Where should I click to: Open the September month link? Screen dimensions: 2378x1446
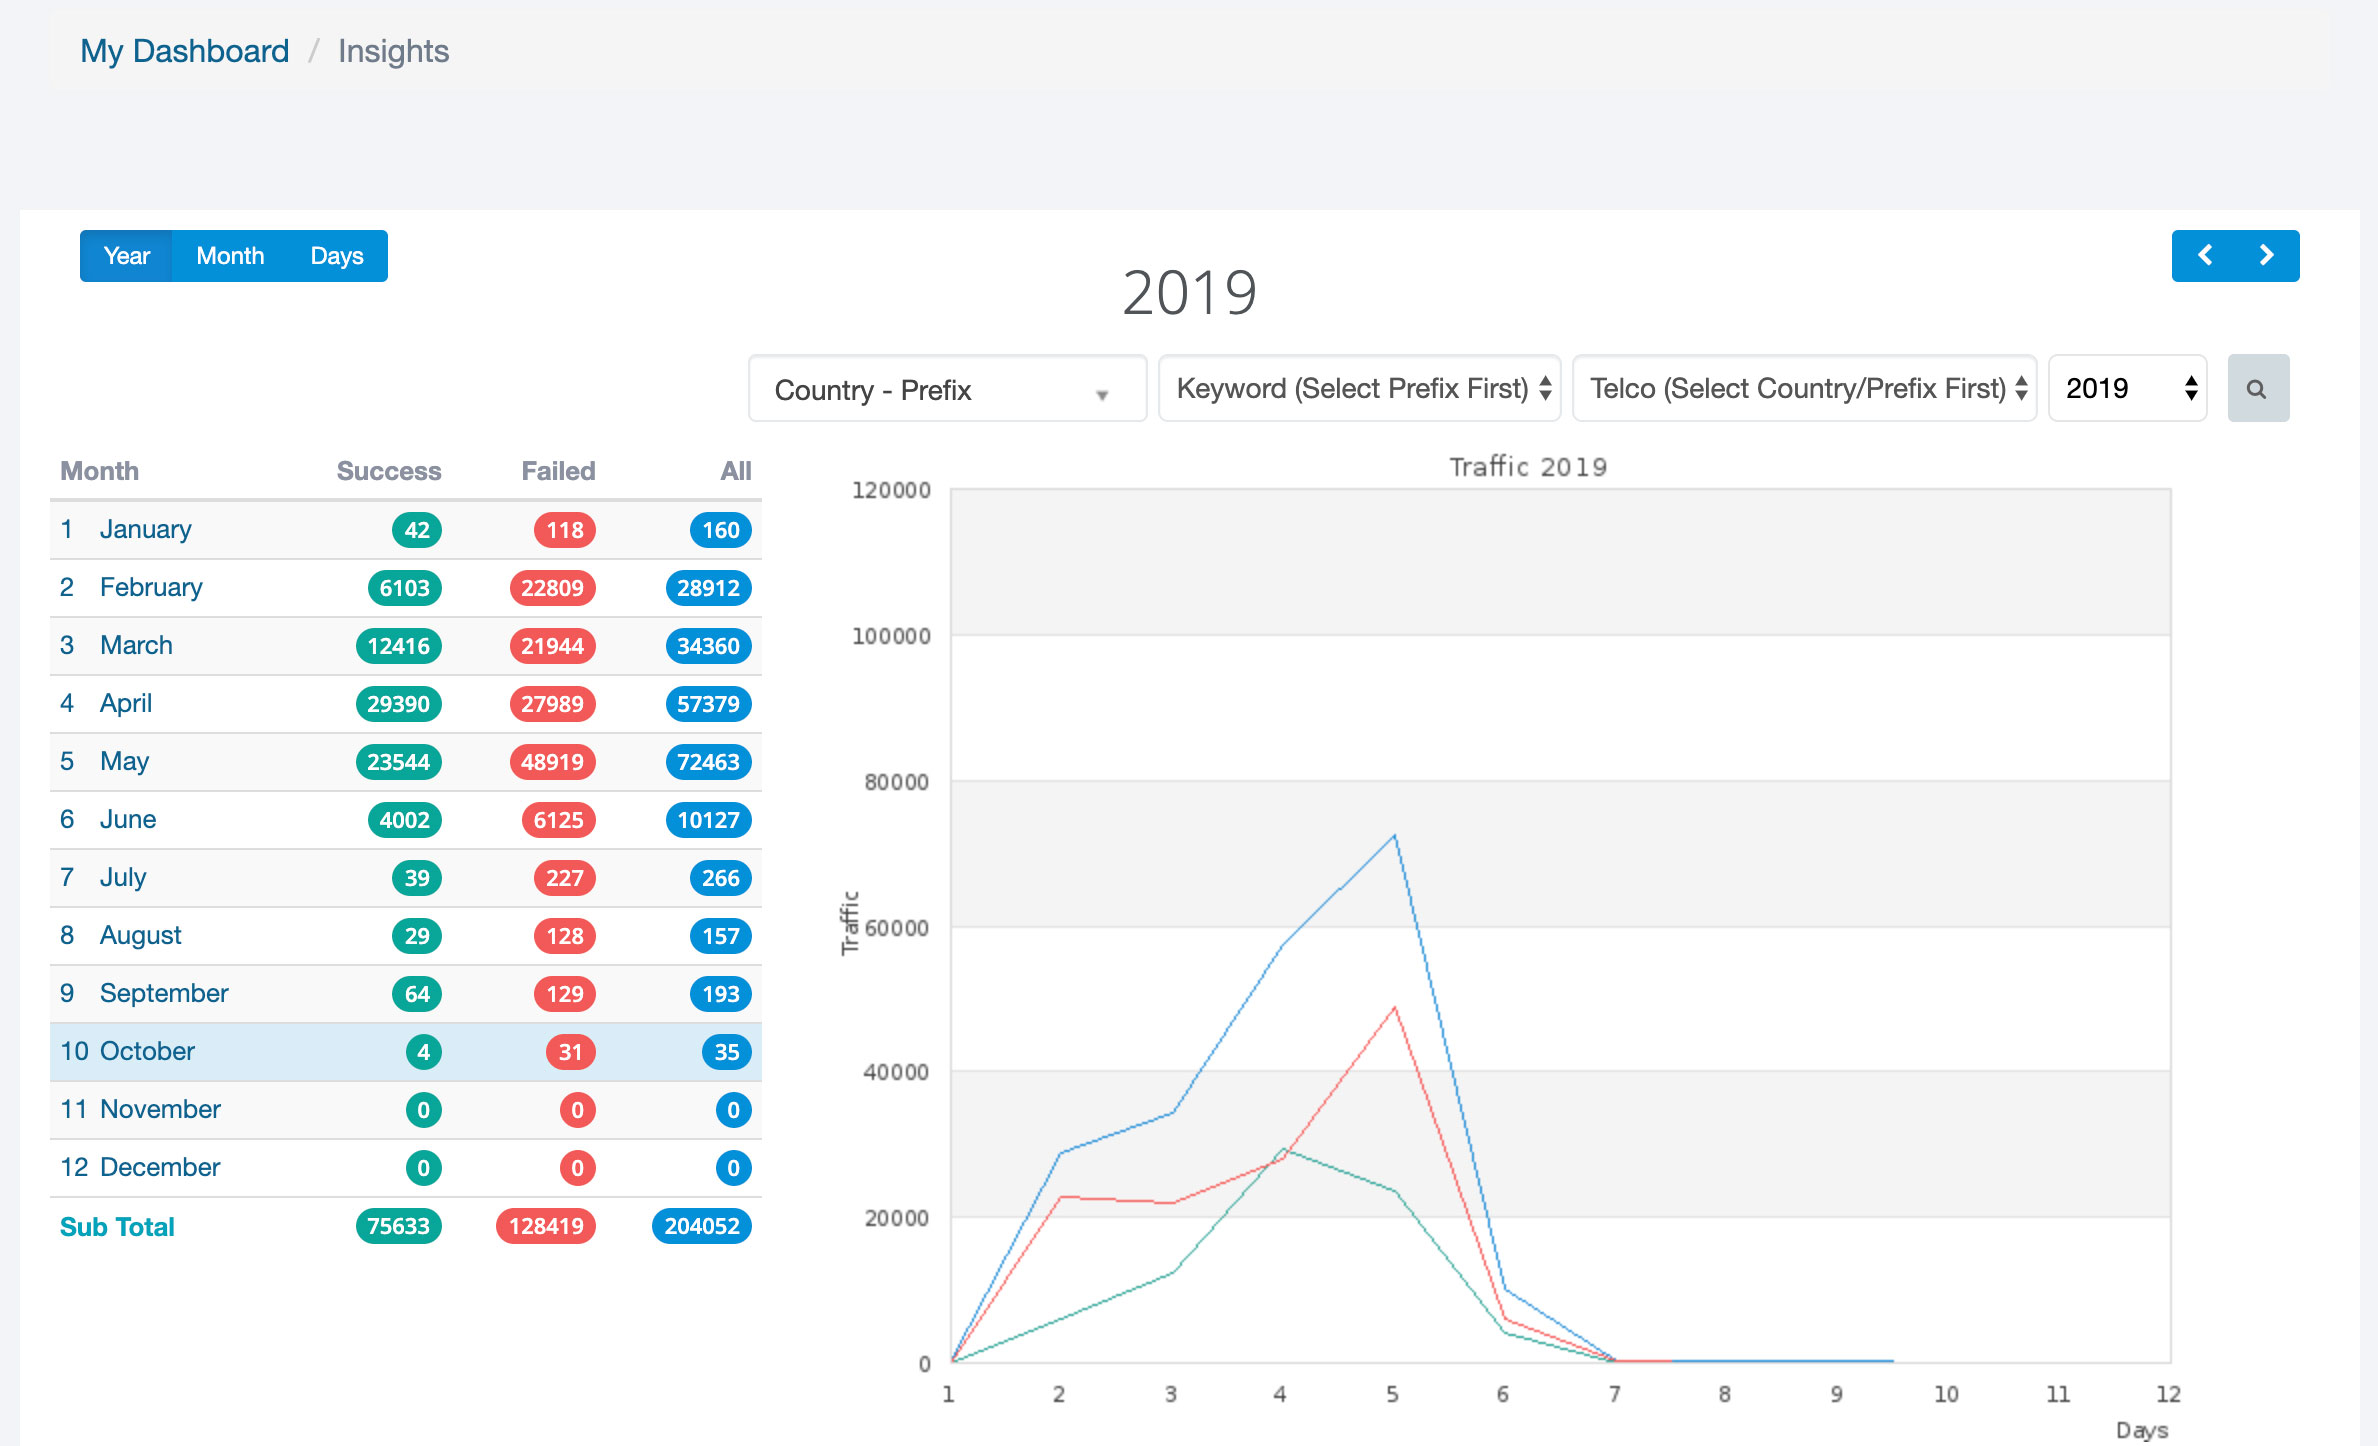click(164, 994)
